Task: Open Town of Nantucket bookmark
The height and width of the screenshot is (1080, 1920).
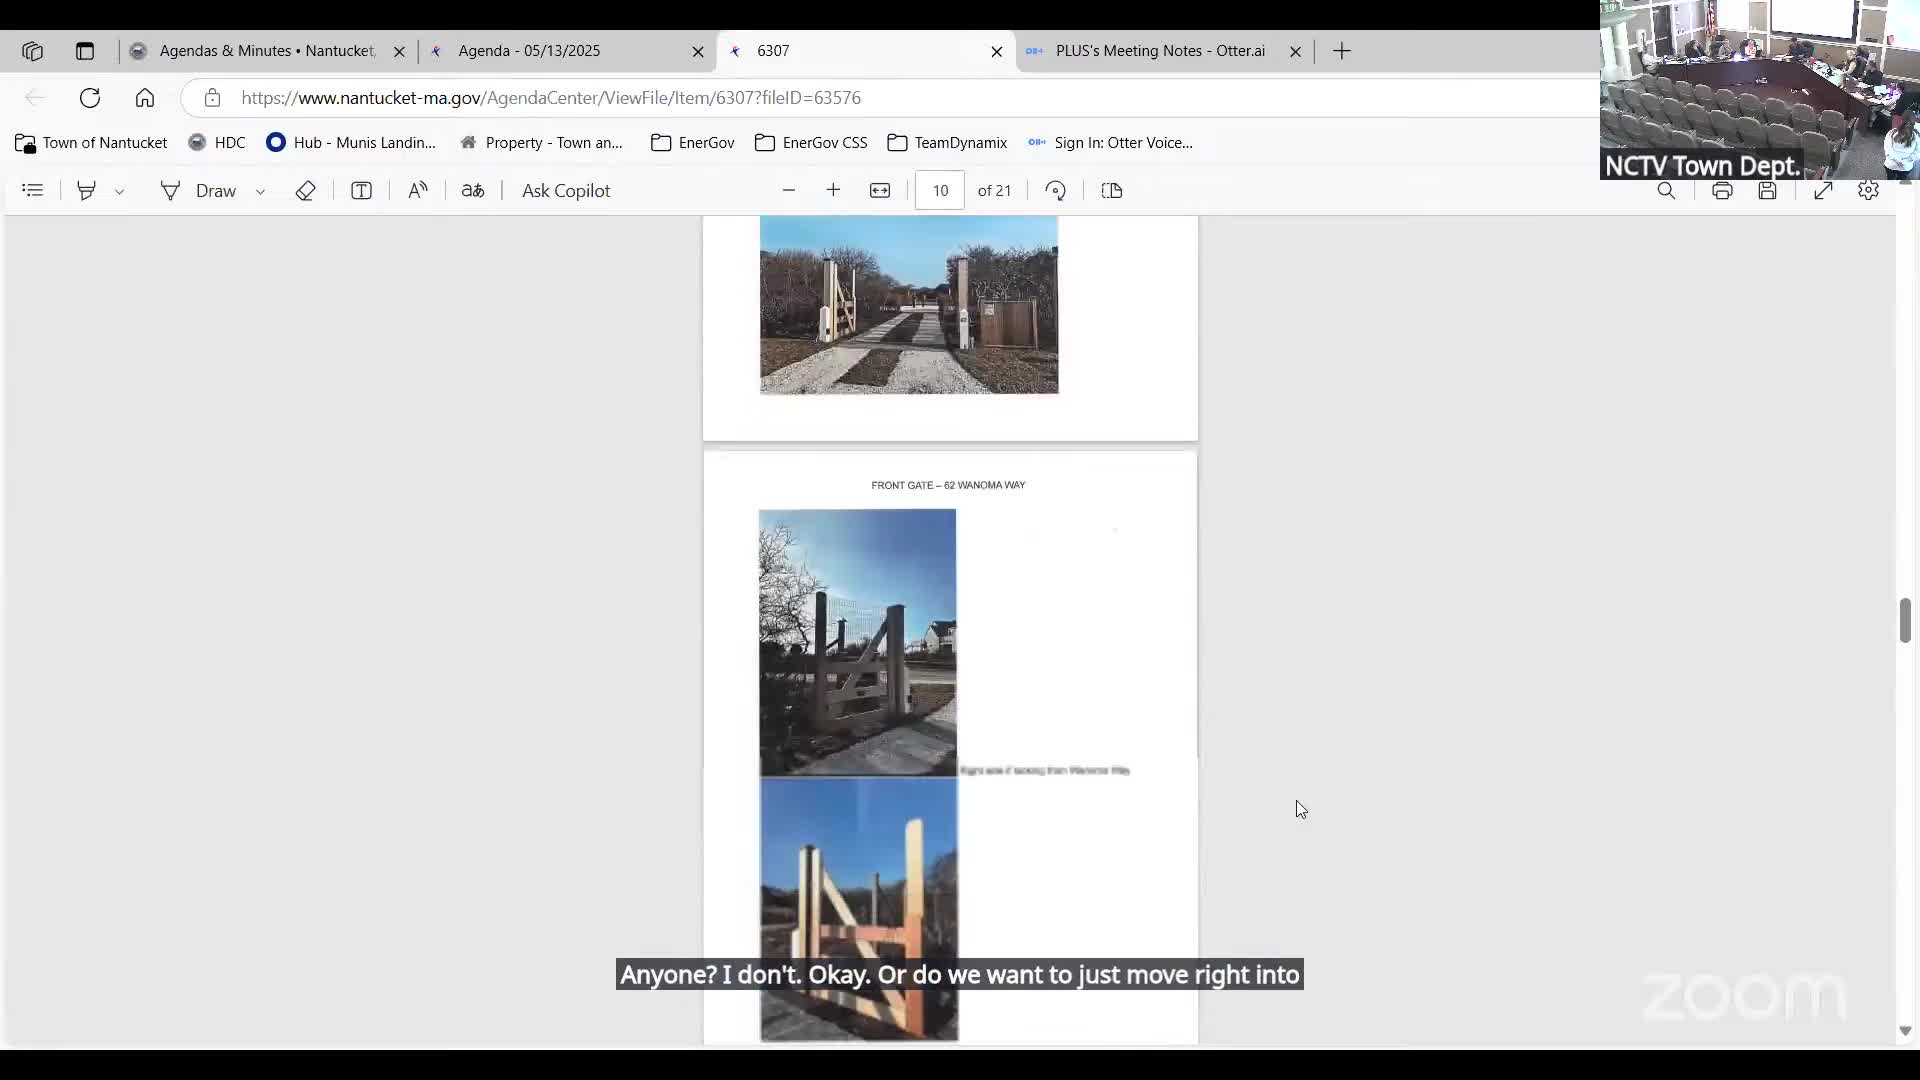Action: coord(91,143)
